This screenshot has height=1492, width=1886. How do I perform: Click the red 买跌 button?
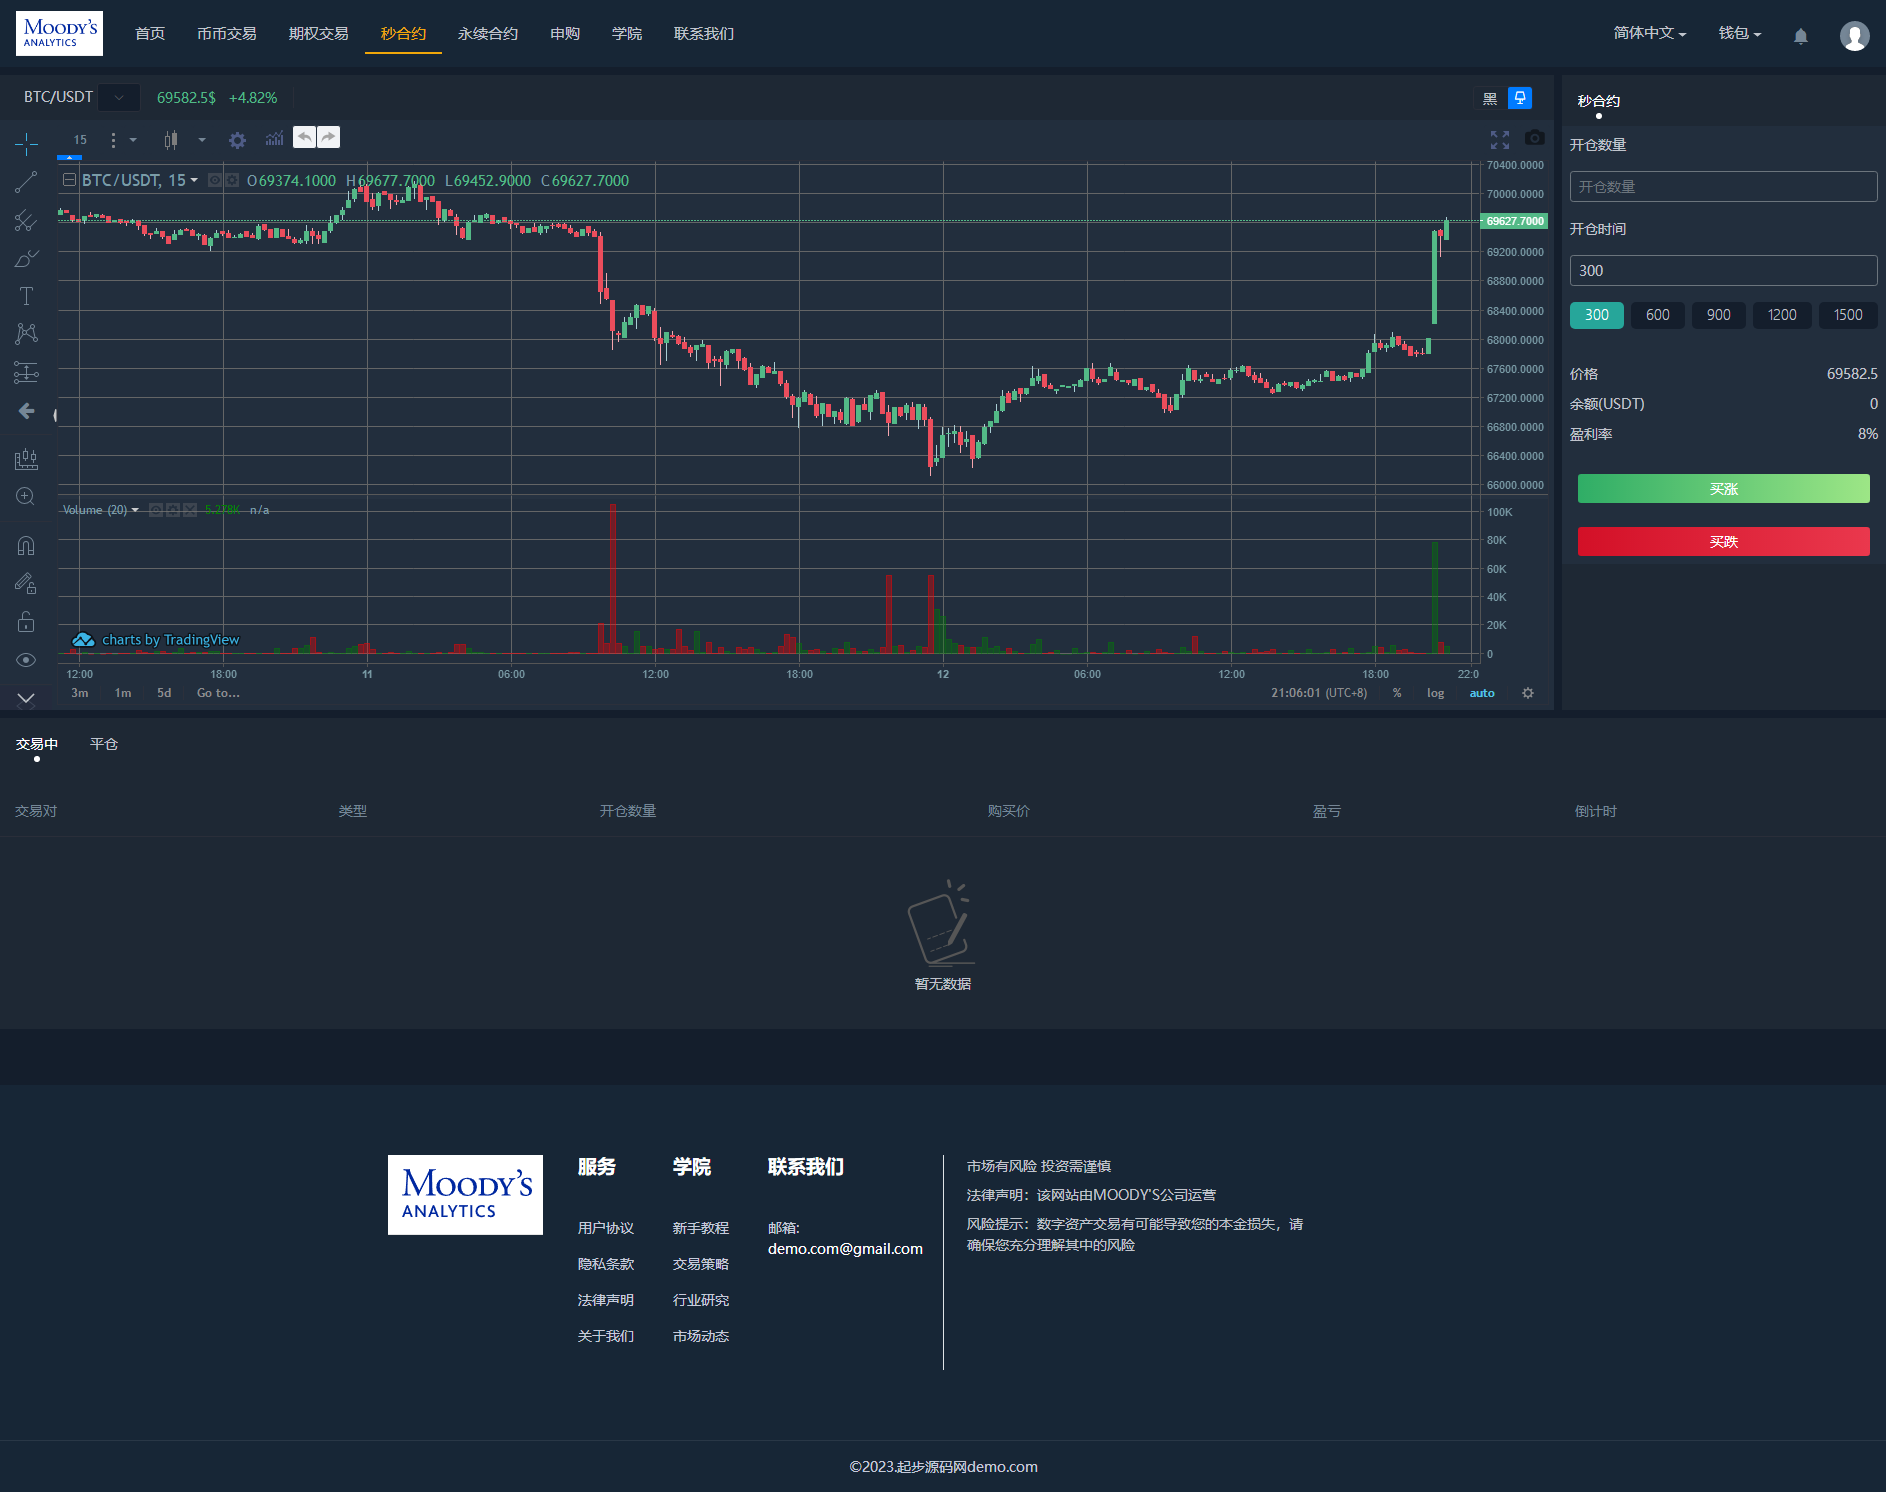point(1724,542)
